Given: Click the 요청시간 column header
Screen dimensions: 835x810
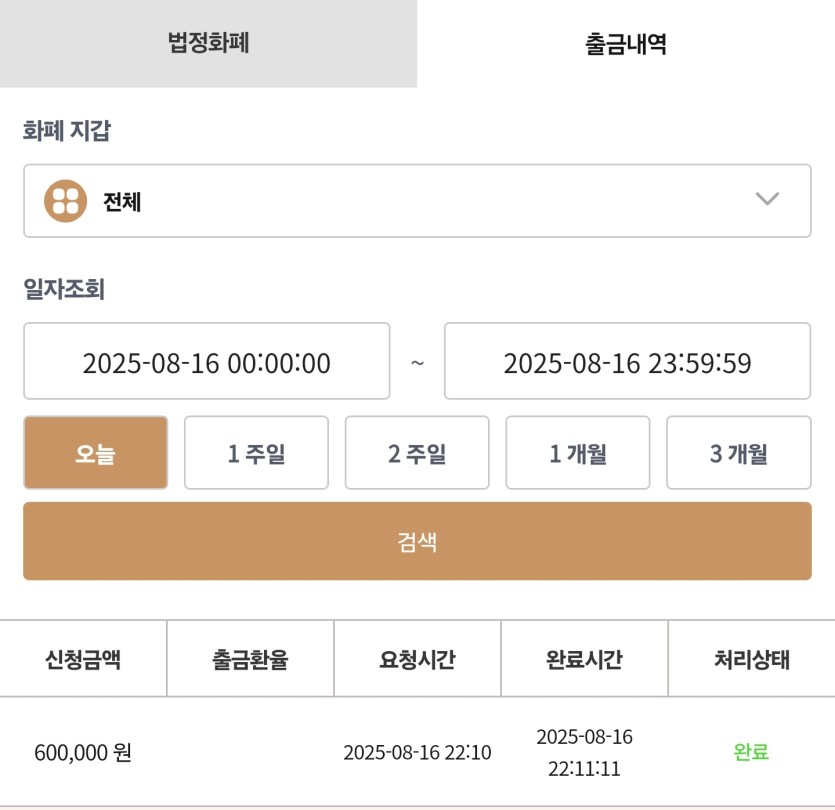Looking at the screenshot, I should [x=417, y=659].
